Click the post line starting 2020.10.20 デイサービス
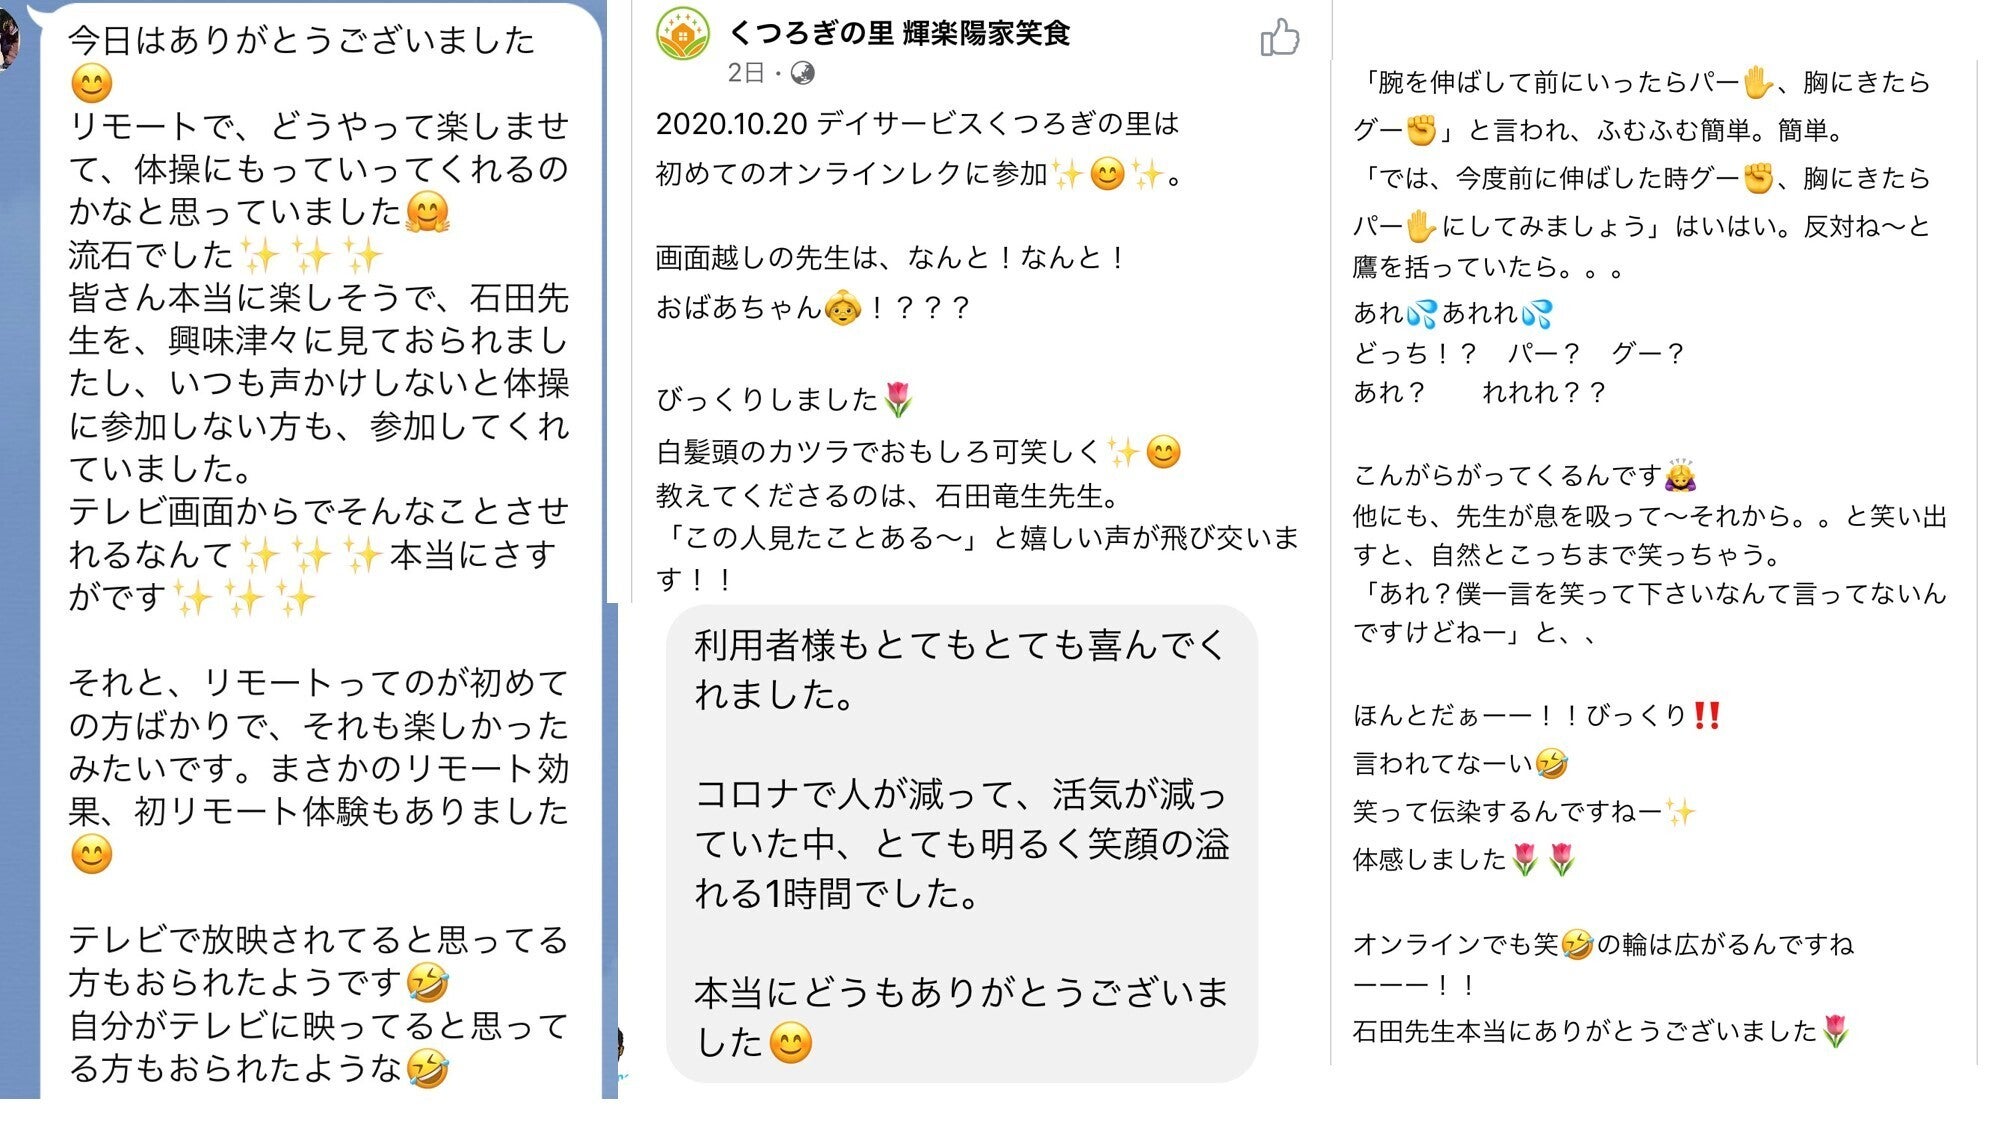The image size is (2000, 1125). point(917,124)
